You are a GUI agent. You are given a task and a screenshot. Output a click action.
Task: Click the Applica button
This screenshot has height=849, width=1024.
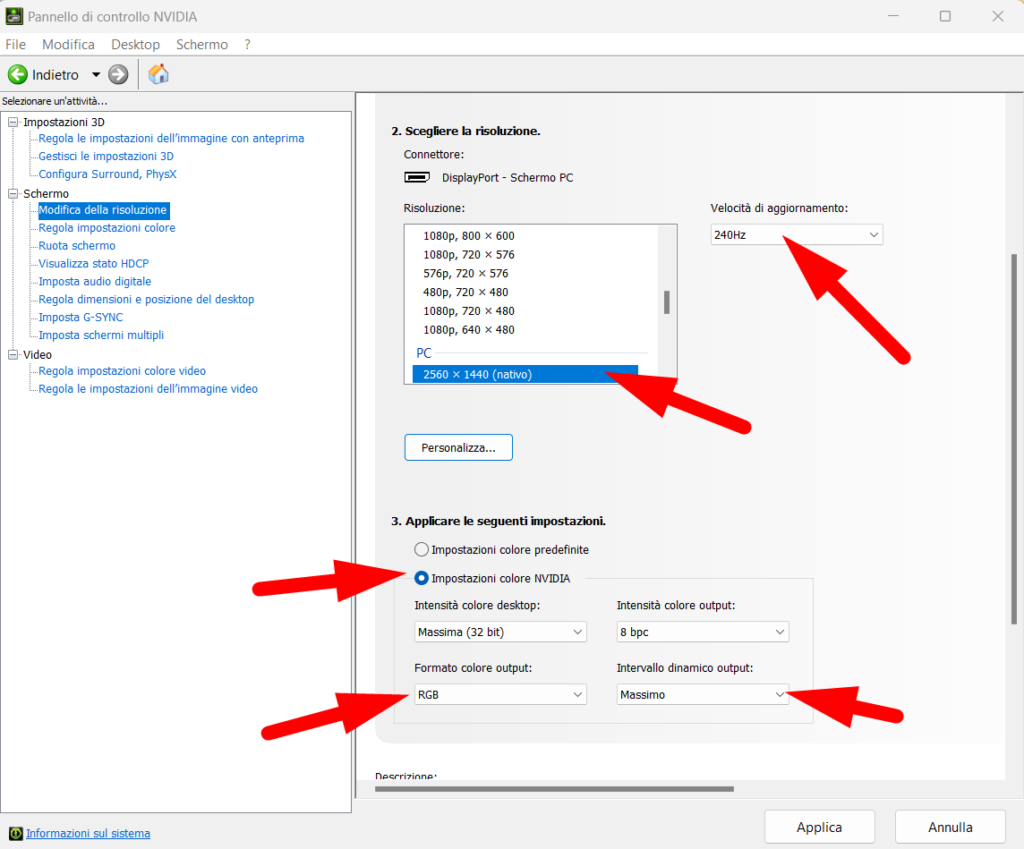(x=820, y=827)
